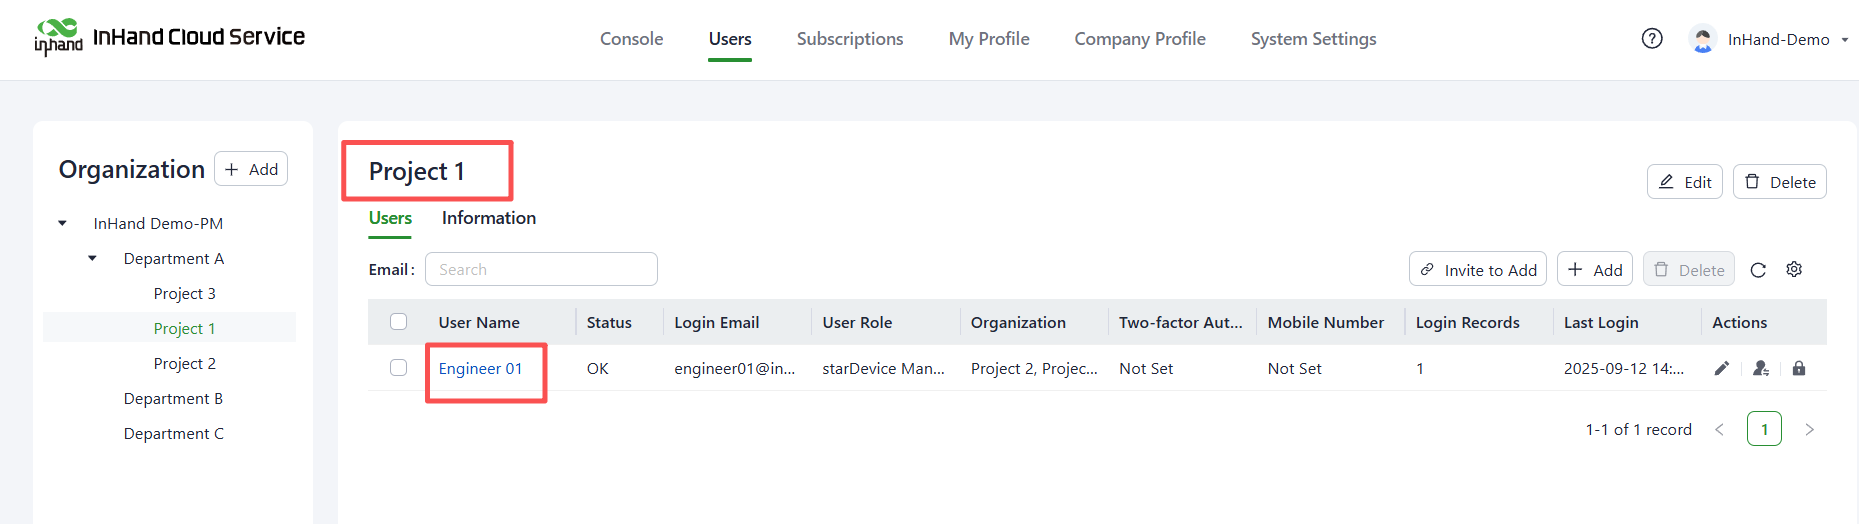
Task: Click the InHand-Demo user avatar icon
Action: pyautogui.click(x=1702, y=39)
